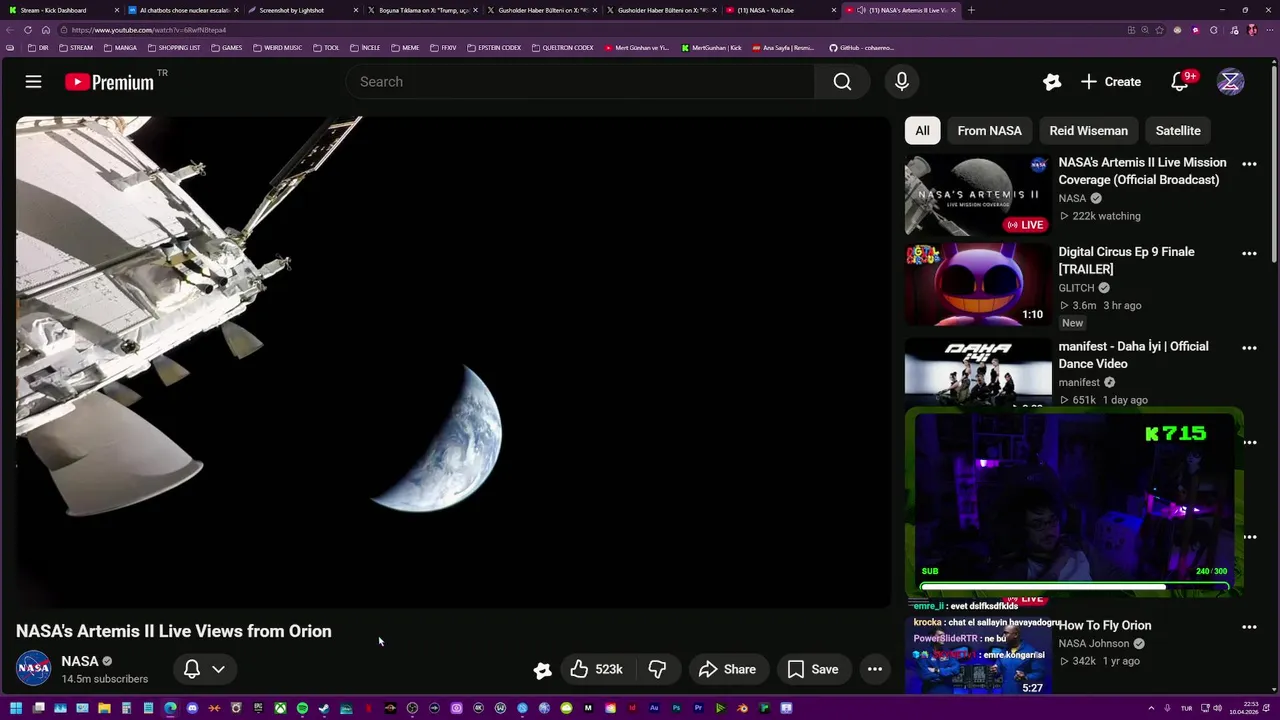Open NASA's Artemis II Live Mission Coverage thumbnail
Screen dimensions: 1280x720
(x=978, y=195)
